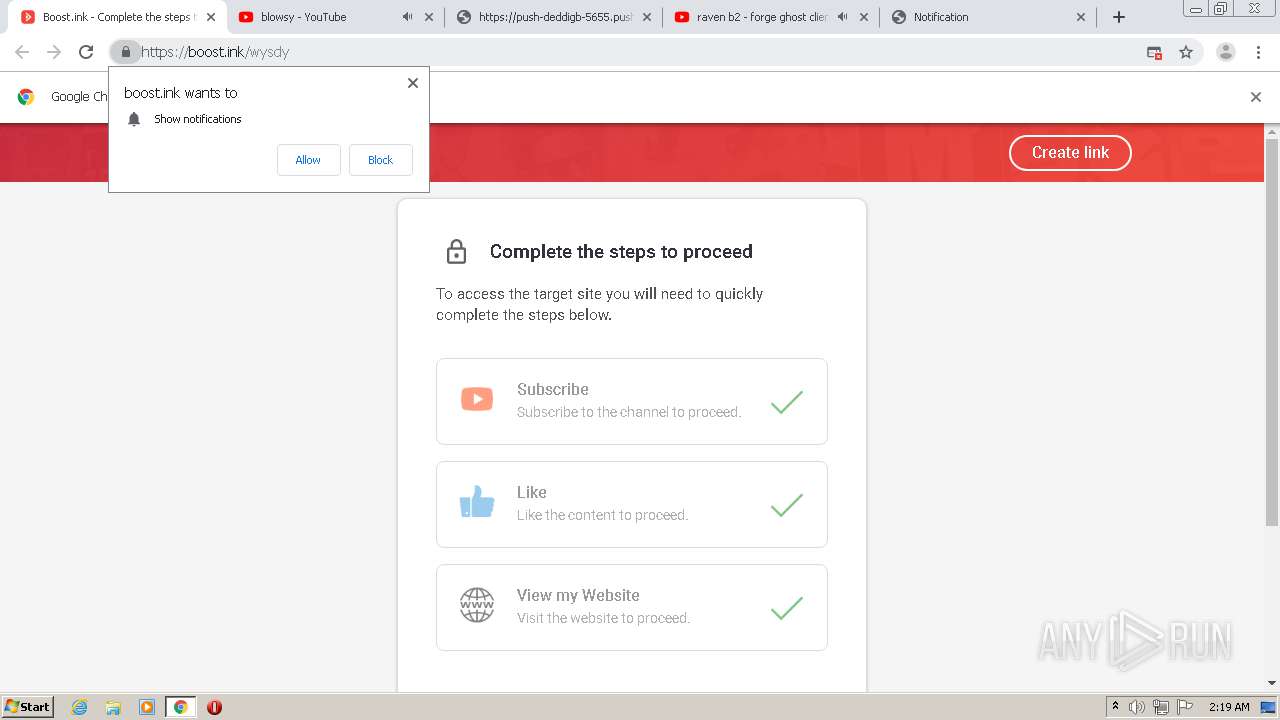Reload the boost.ink page
Viewport: 1280px width, 720px height.
[86, 52]
